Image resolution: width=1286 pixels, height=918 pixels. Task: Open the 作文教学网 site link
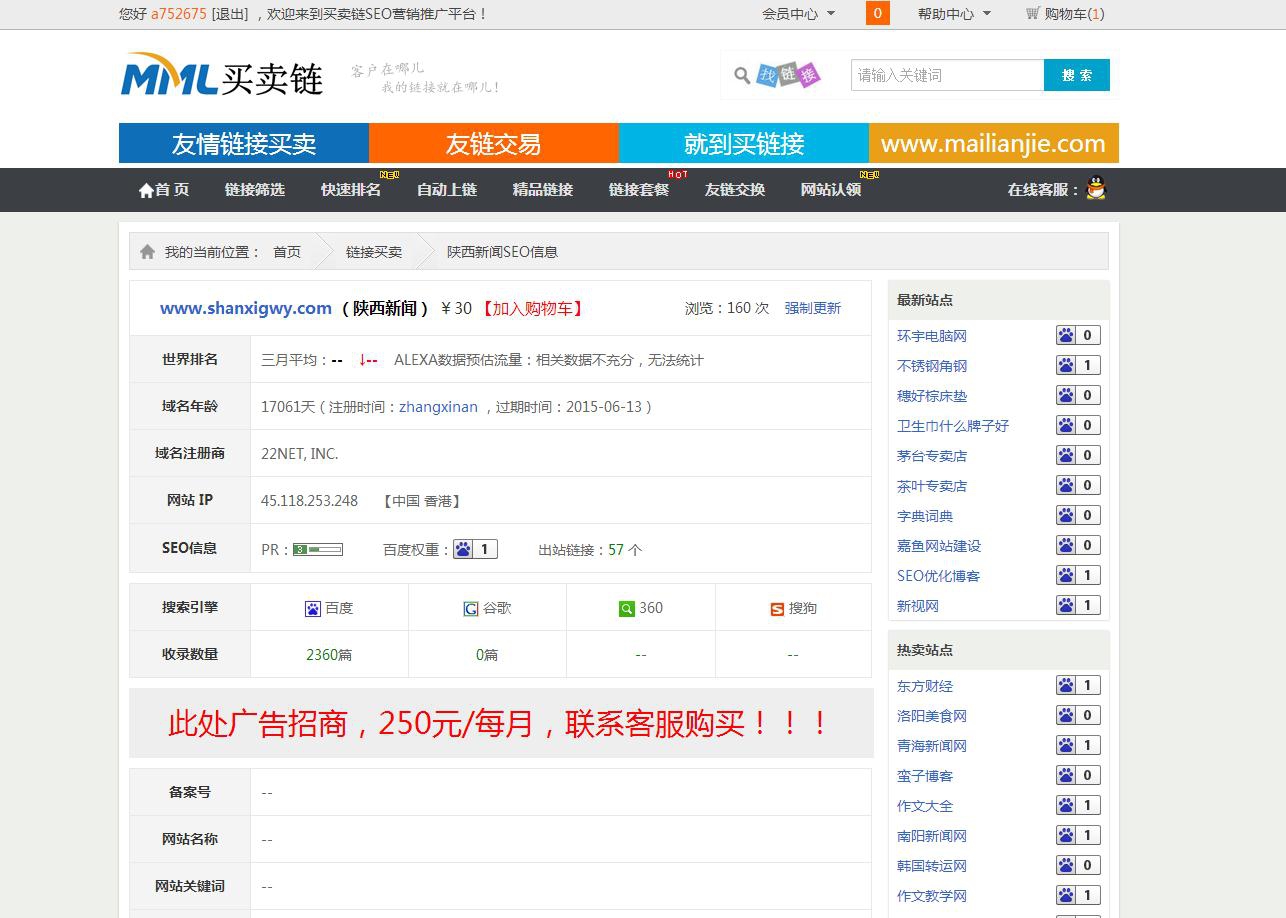[x=932, y=896]
